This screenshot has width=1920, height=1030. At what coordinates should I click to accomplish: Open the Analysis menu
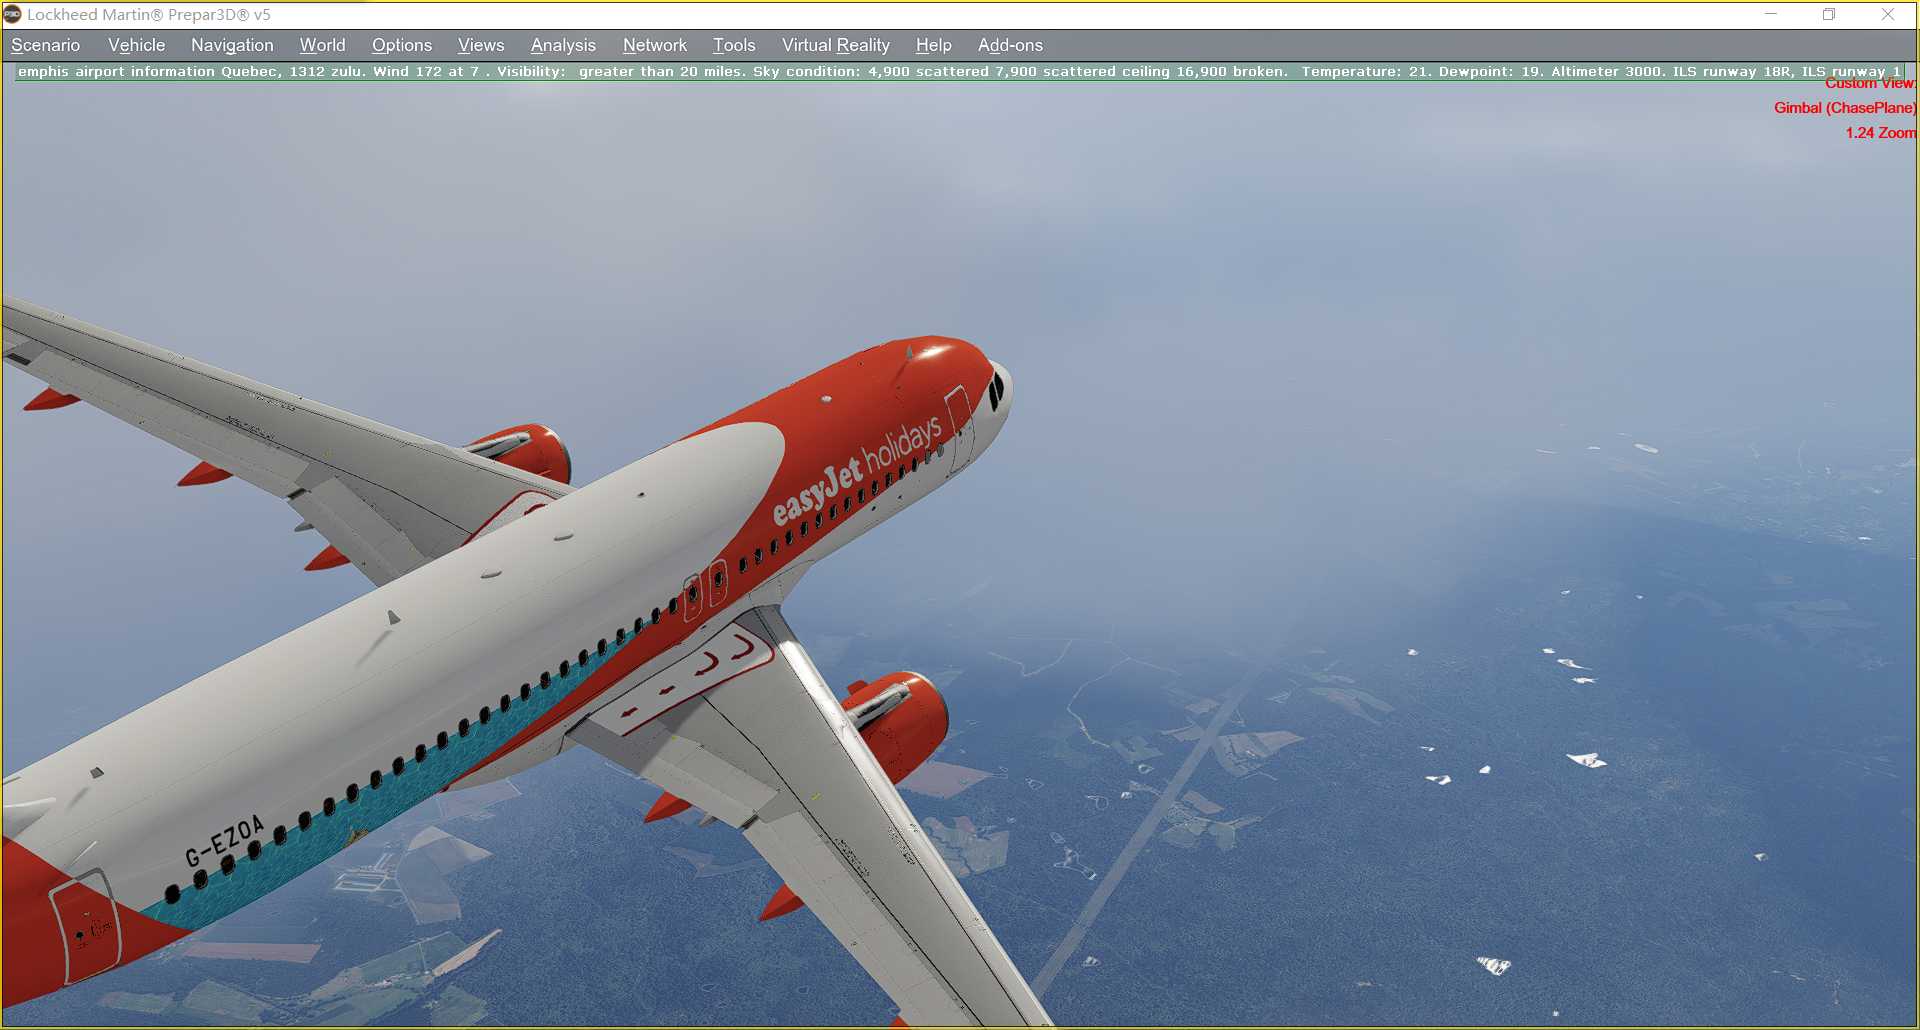pyautogui.click(x=563, y=45)
